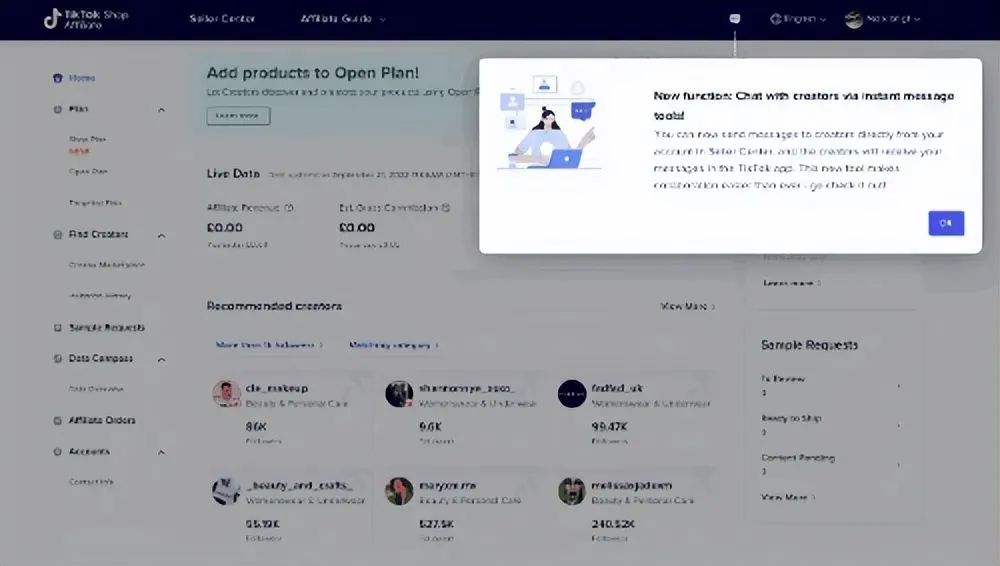
Task: Click the TikTok Shop Affiliate logo
Action: point(85,19)
